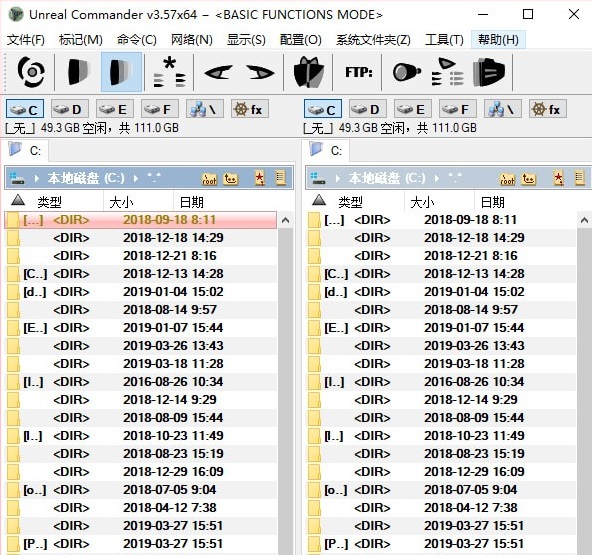
Task: Open history list icon in left path bar
Action: [280, 178]
